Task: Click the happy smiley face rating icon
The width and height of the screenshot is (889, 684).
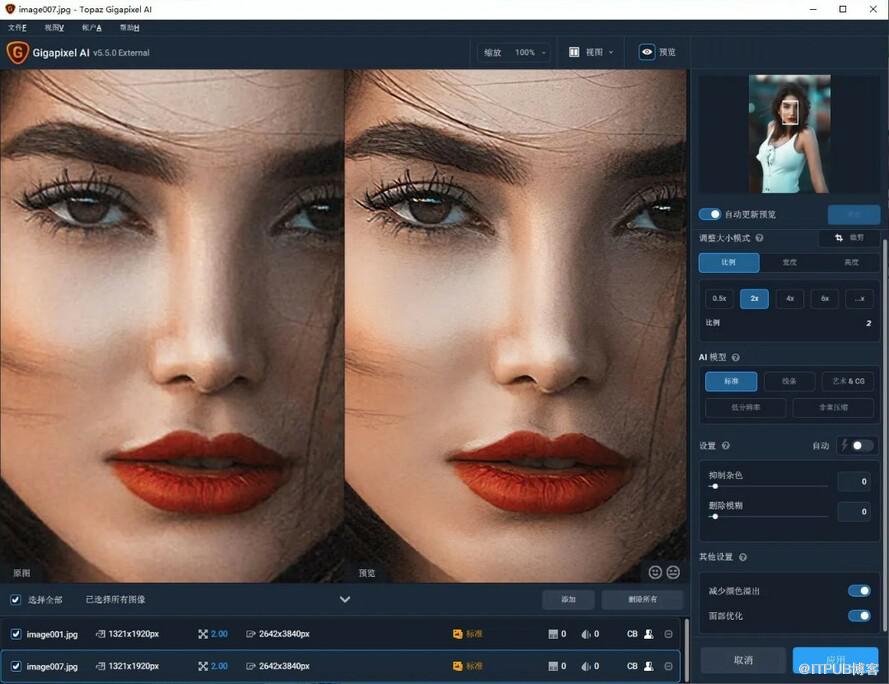Action: pyautogui.click(x=655, y=572)
